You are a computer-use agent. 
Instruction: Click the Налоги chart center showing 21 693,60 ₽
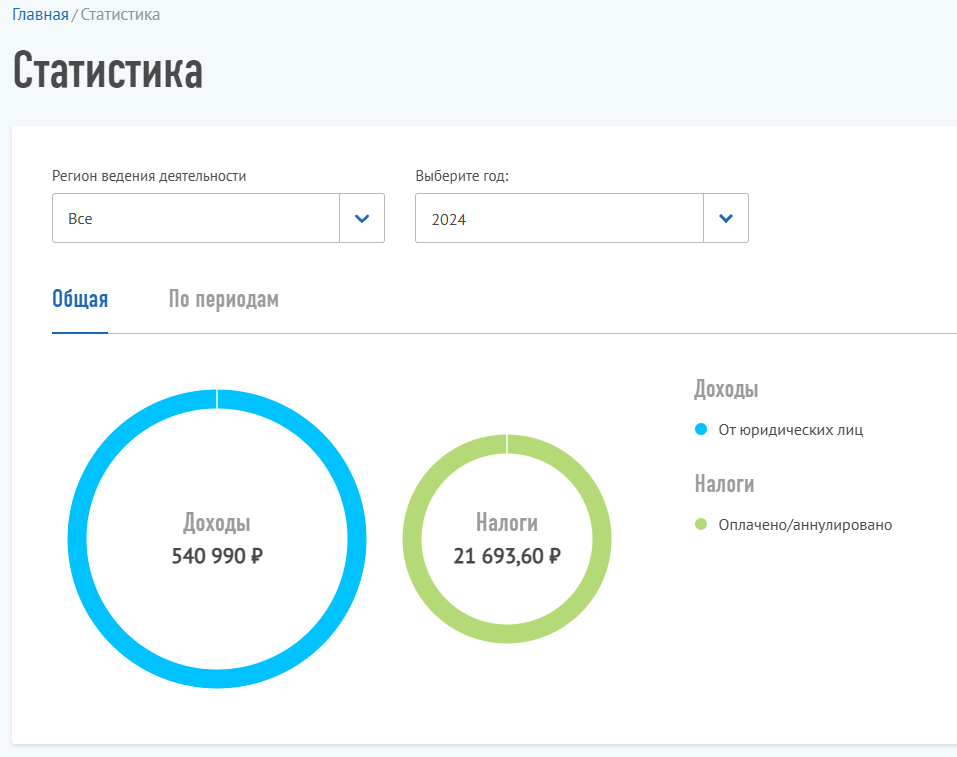[x=506, y=537]
